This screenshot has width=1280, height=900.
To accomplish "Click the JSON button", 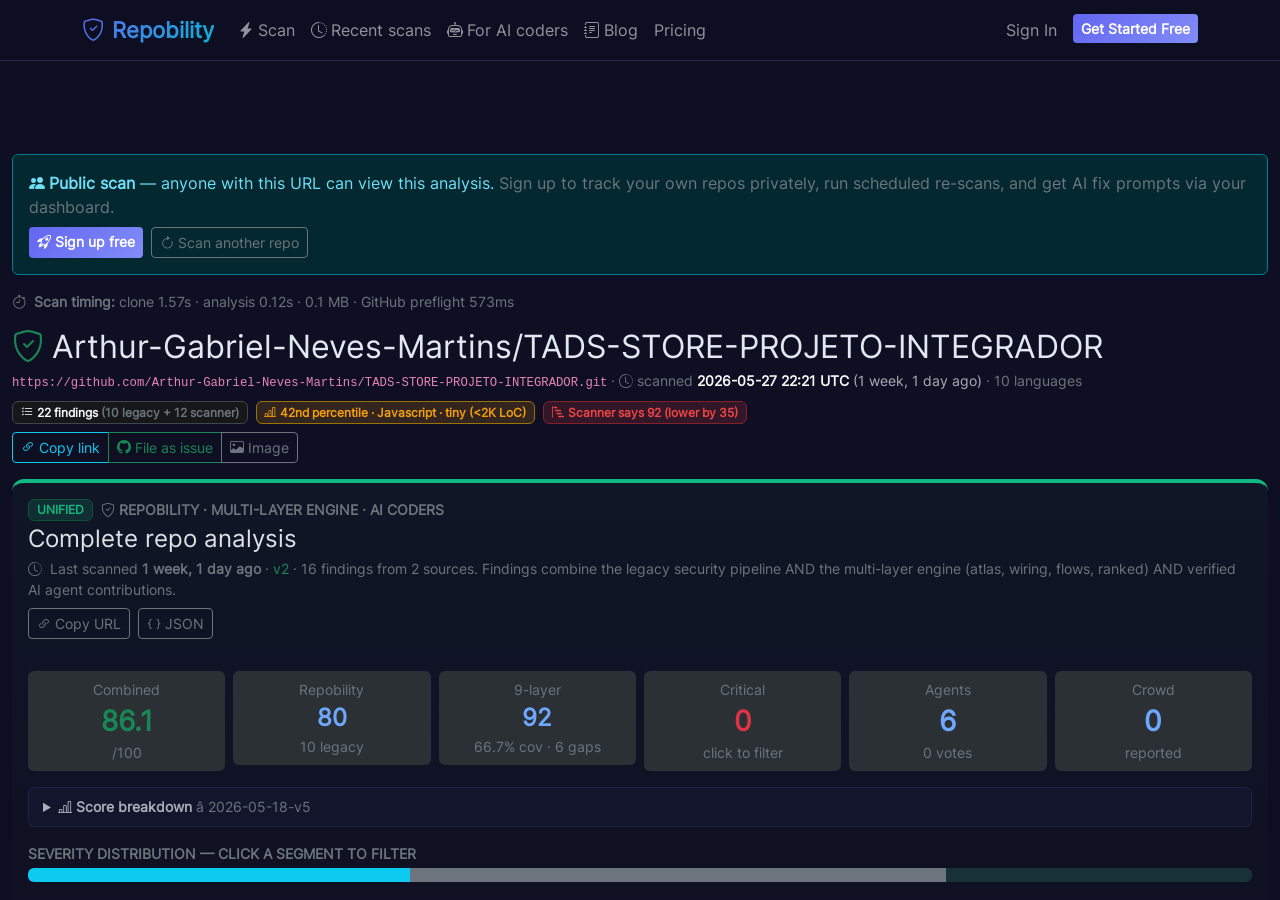I will (175, 623).
